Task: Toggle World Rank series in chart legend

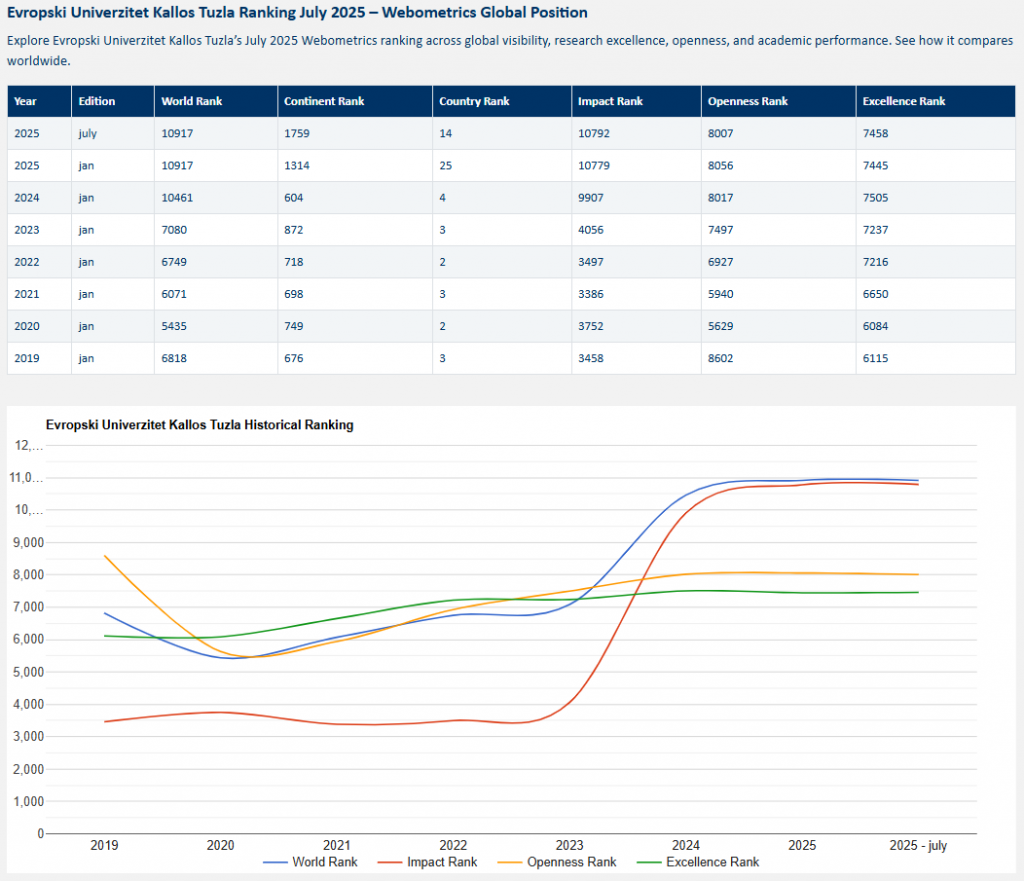Action: (310, 862)
